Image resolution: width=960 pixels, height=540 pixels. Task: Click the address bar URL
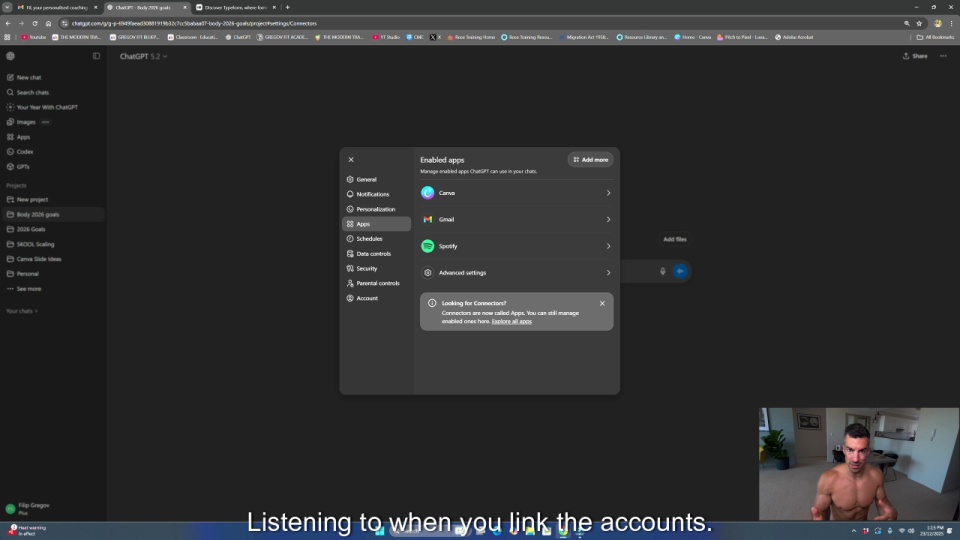click(194, 23)
